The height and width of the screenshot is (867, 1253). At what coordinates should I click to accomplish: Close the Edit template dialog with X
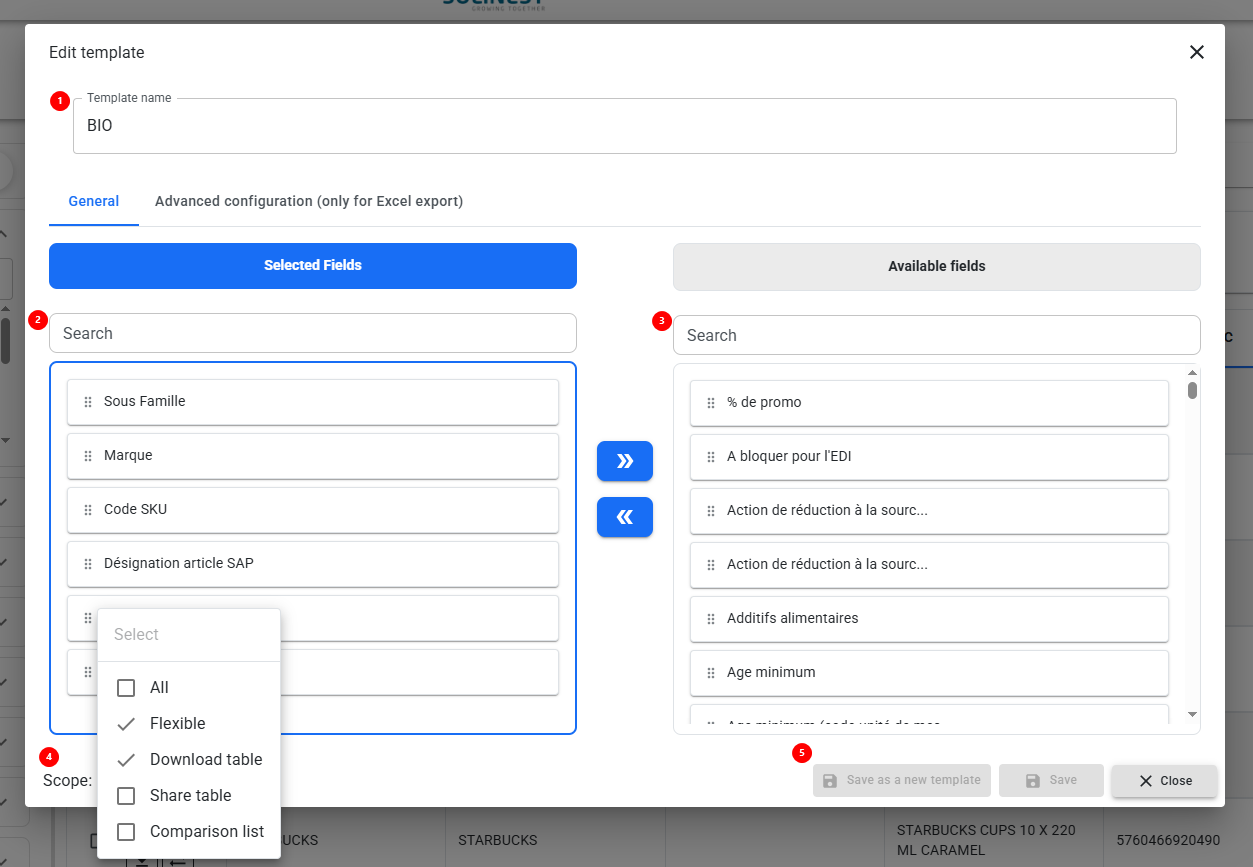(x=1196, y=52)
